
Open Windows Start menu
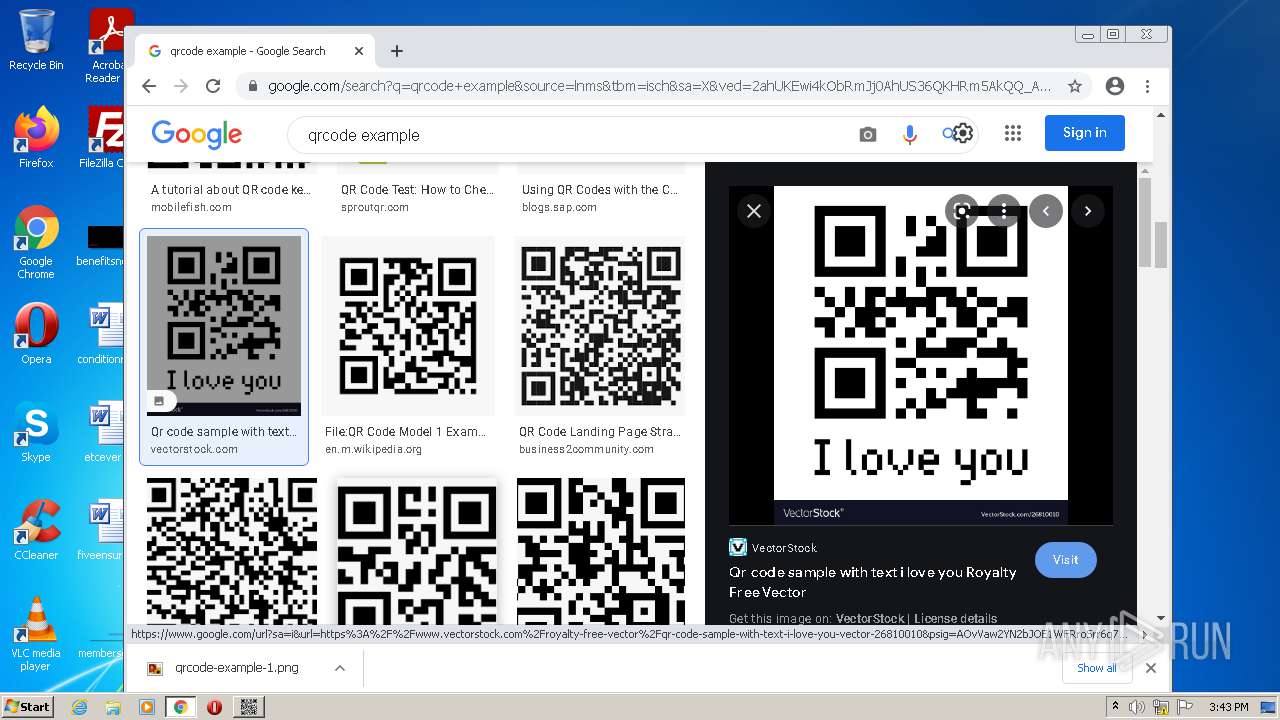point(27,706)
